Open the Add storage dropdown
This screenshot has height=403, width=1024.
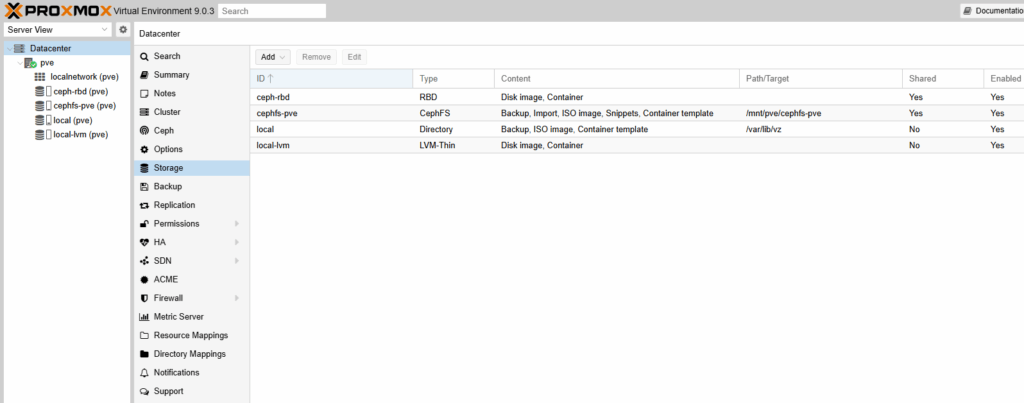coord(273,57)
